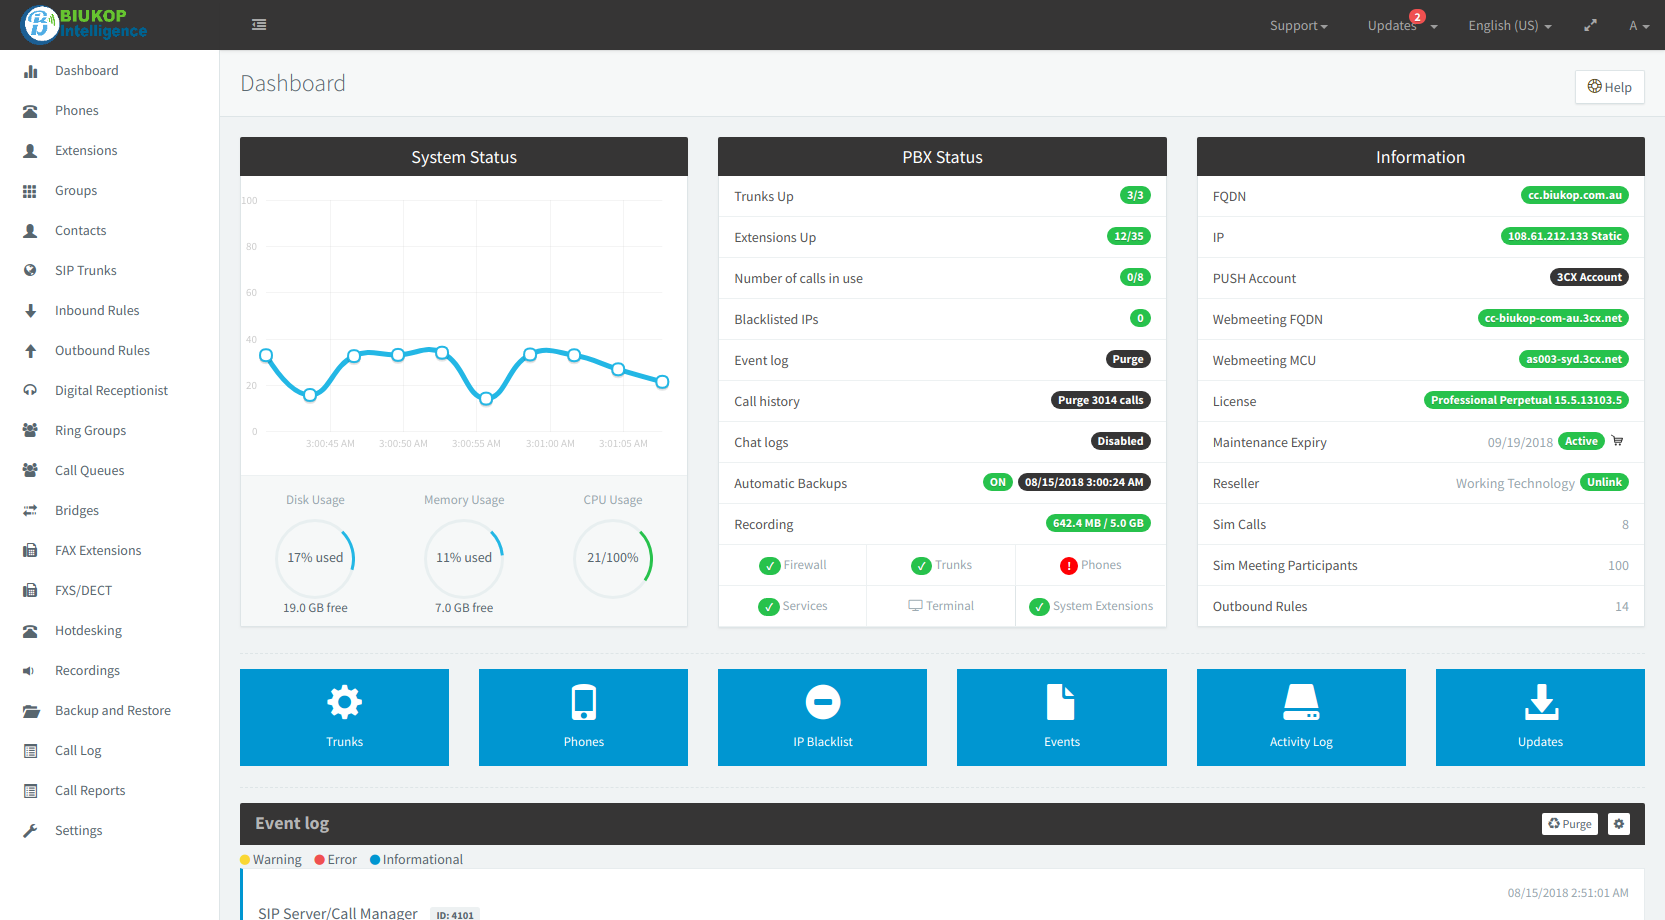Click the last data point on usage chart

(662, 382)
